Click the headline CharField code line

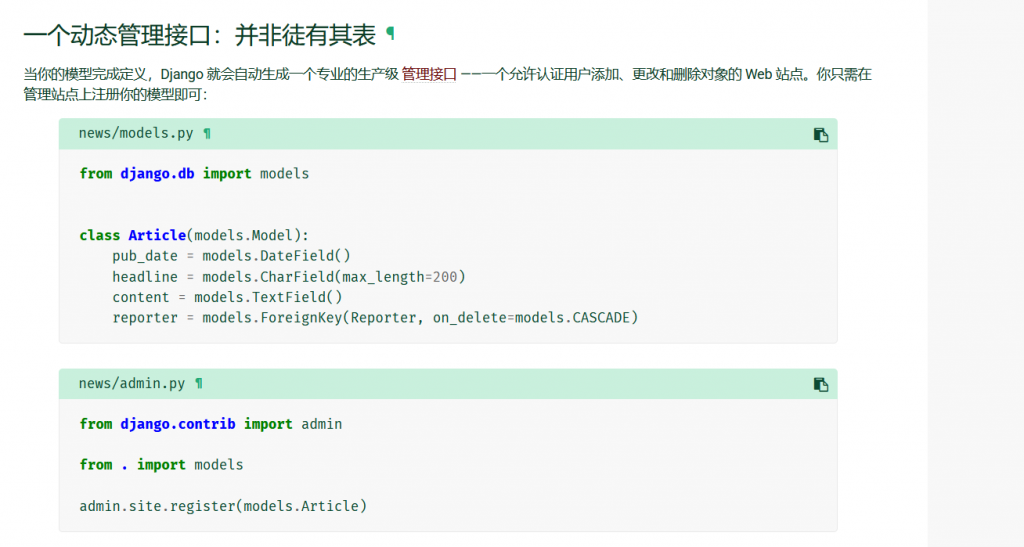288,277
